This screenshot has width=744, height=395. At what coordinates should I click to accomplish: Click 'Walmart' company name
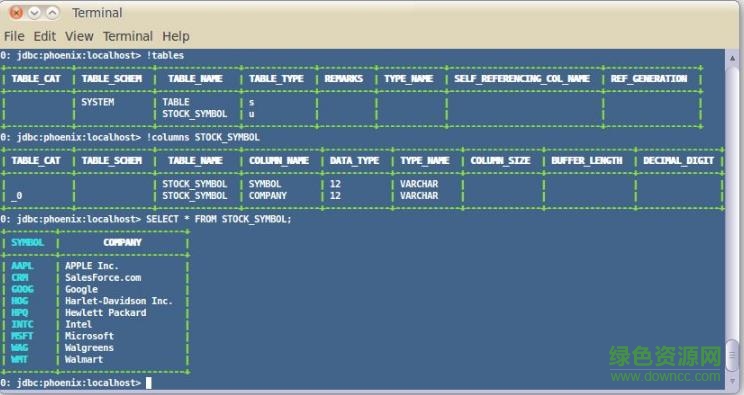(84, 359)
